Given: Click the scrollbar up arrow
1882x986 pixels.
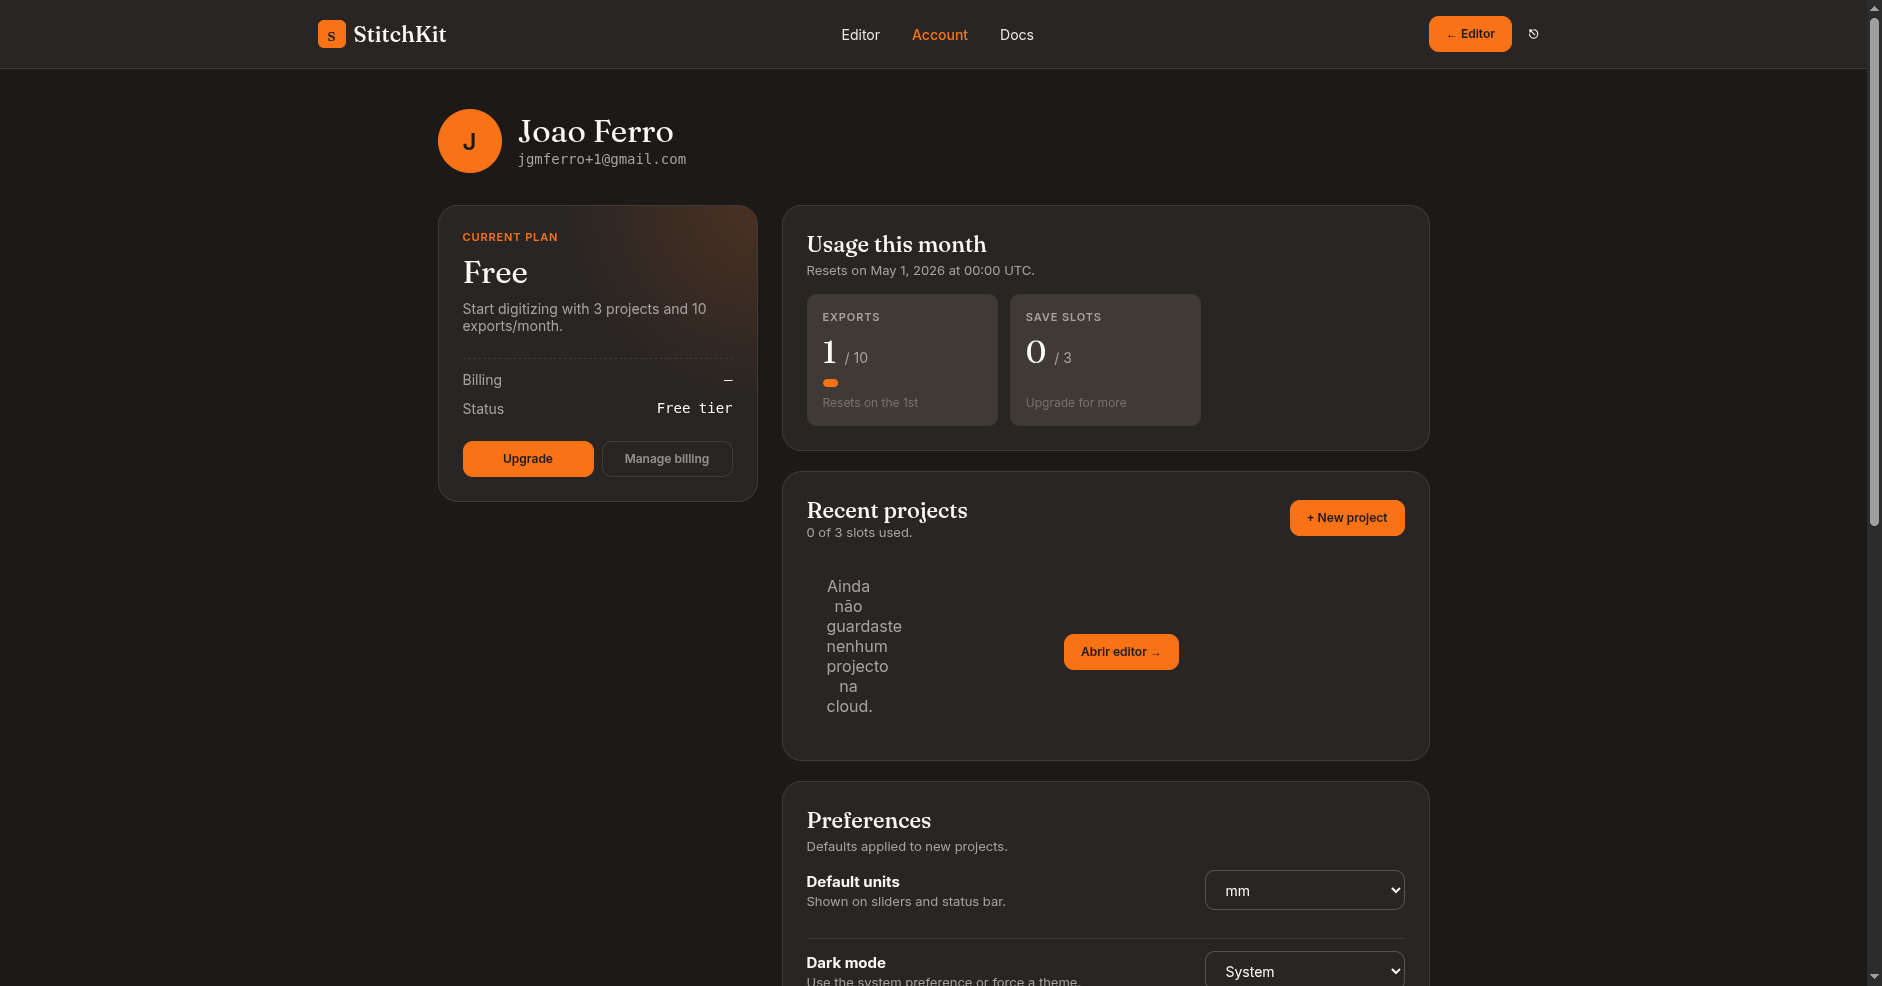Looking at the screenshot, I should point(1874,8).
